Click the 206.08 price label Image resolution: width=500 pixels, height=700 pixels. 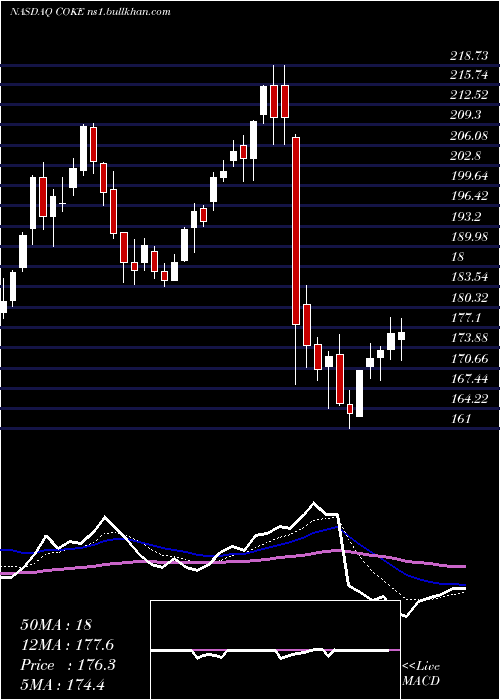[469, 136]
